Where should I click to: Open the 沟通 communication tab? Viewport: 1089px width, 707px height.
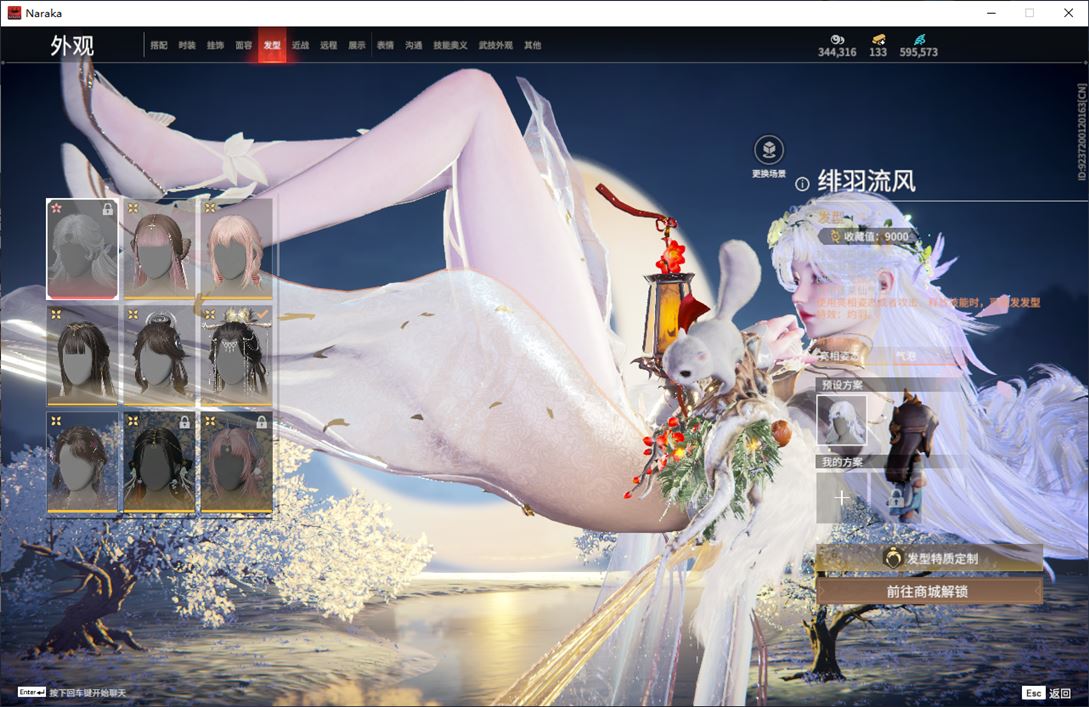pyautogui.click(x=414, y=45)
